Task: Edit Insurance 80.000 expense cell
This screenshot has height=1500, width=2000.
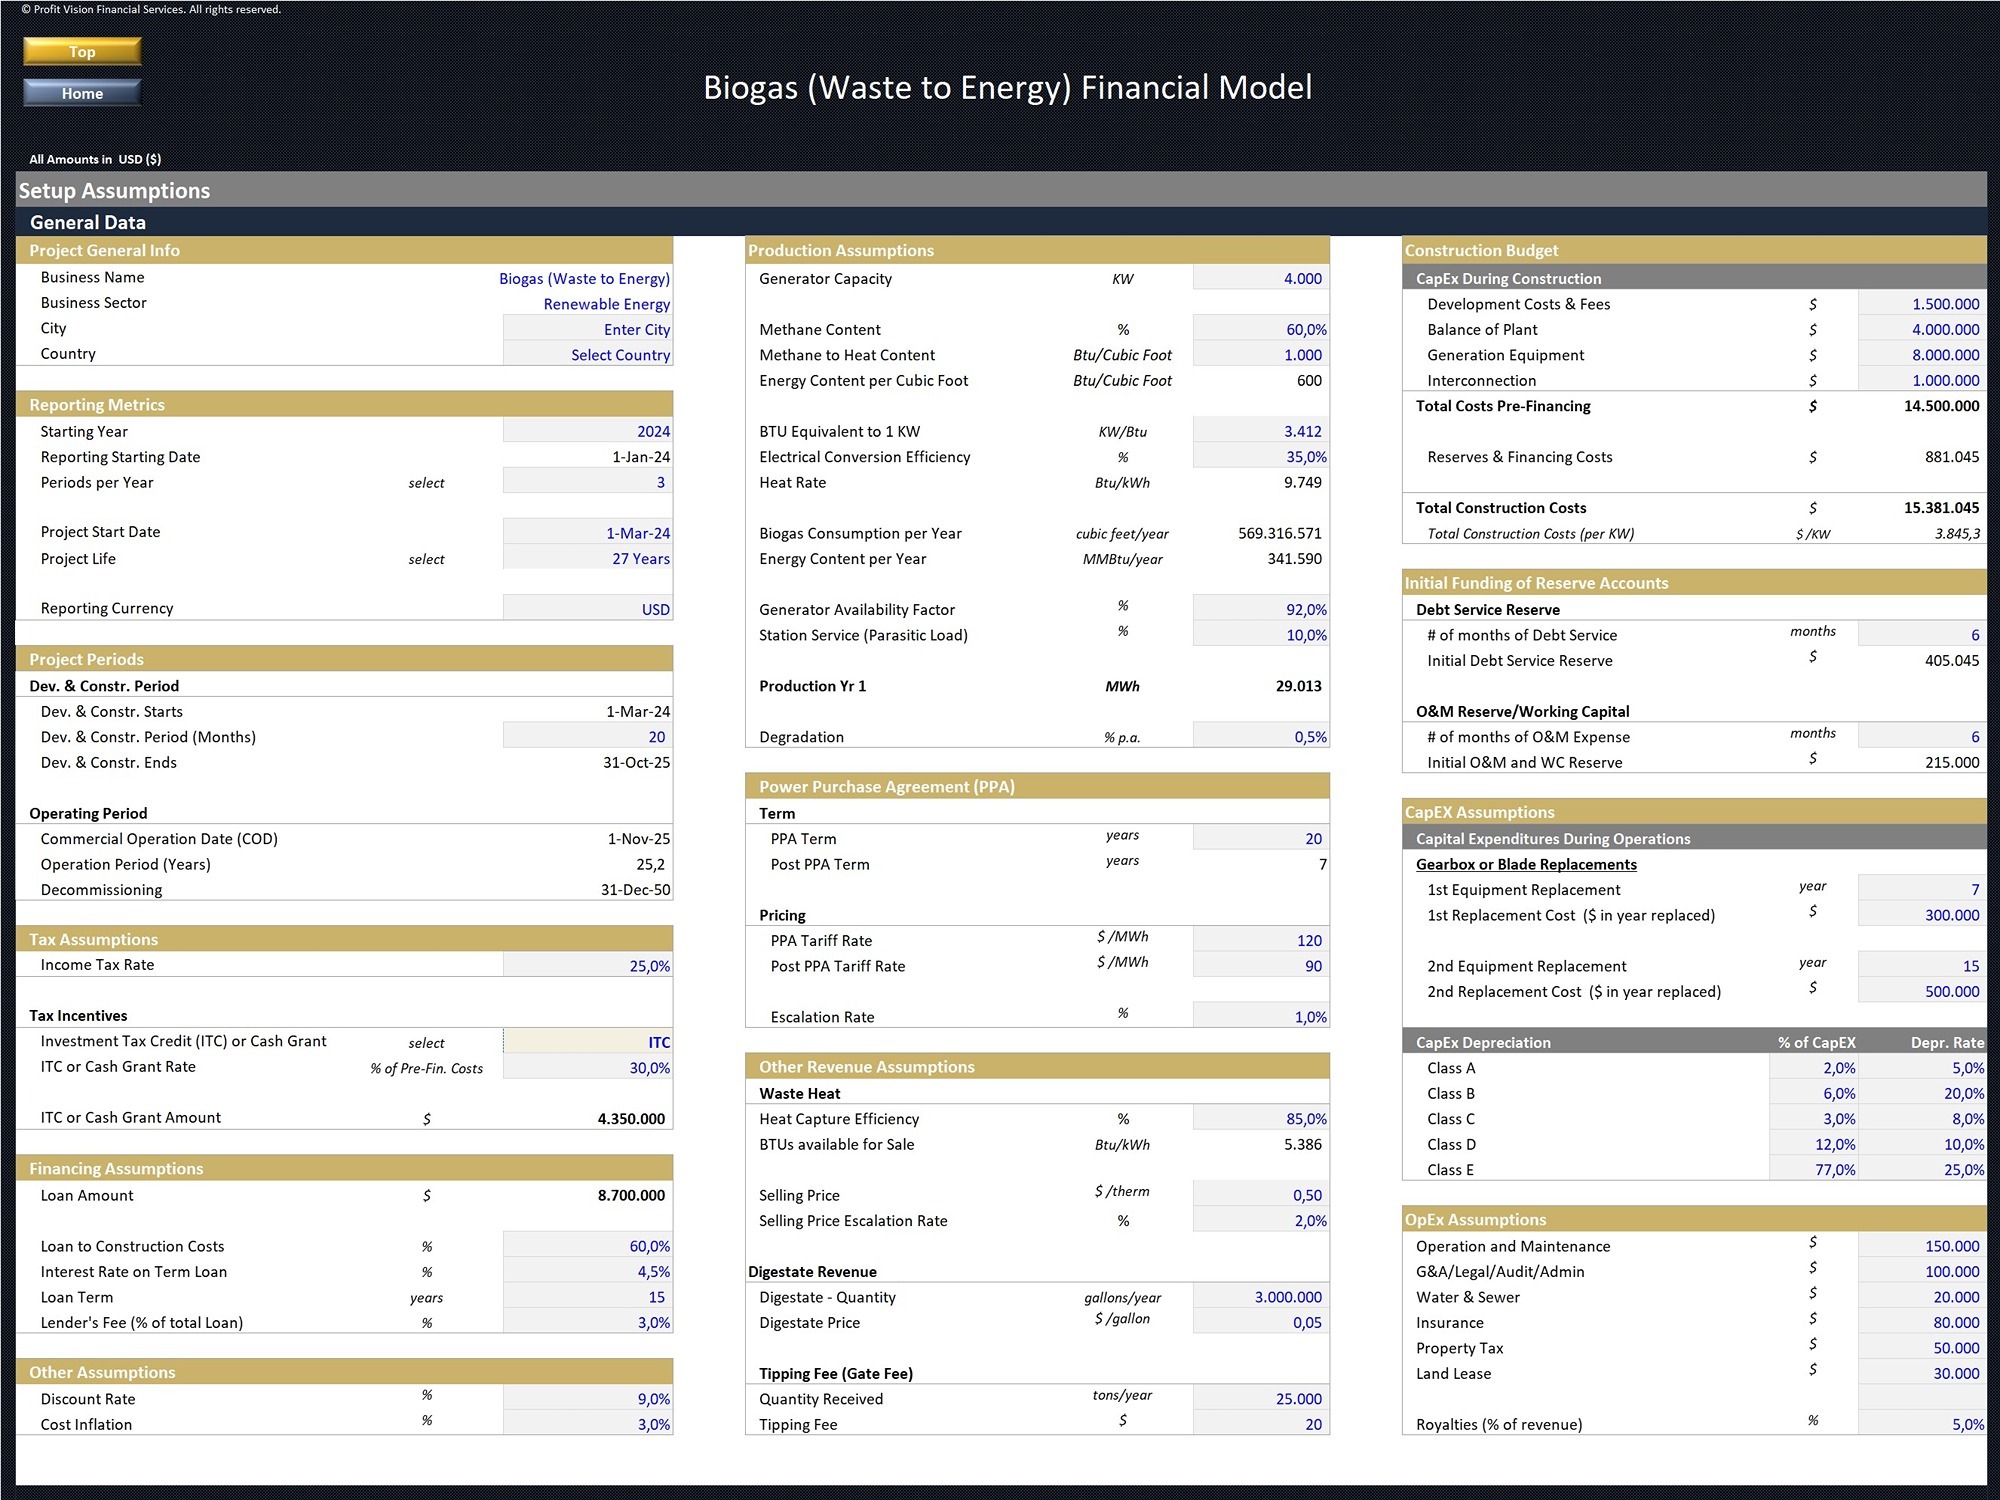Action: coord(1922,1323)
